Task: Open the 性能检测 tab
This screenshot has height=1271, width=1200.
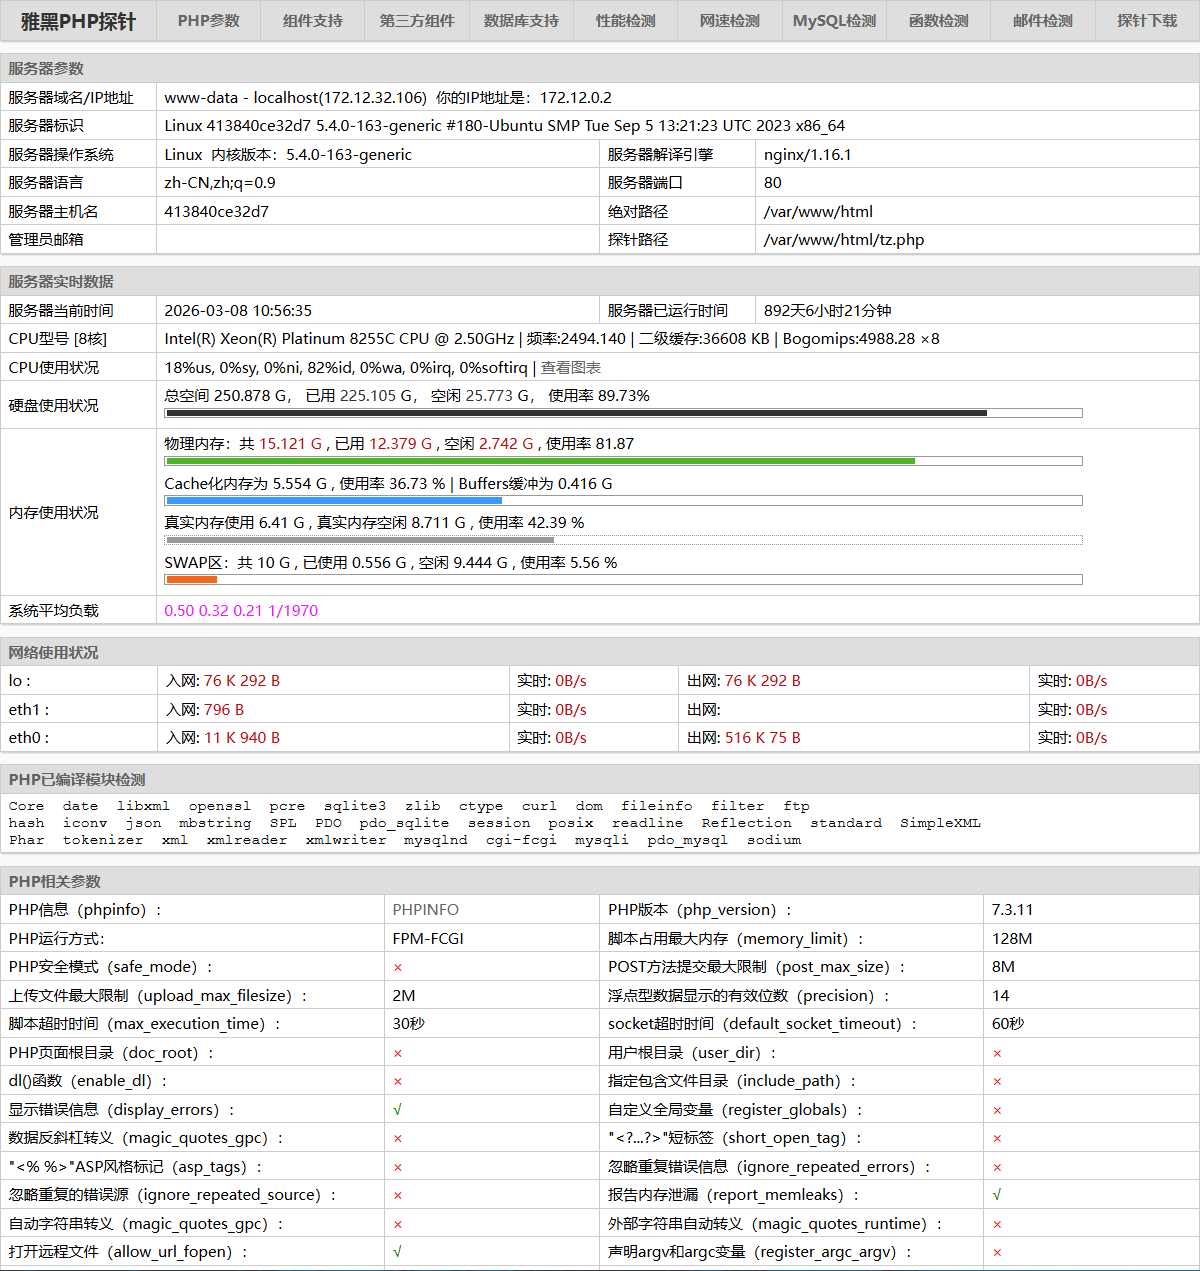Action: [625, 21]
